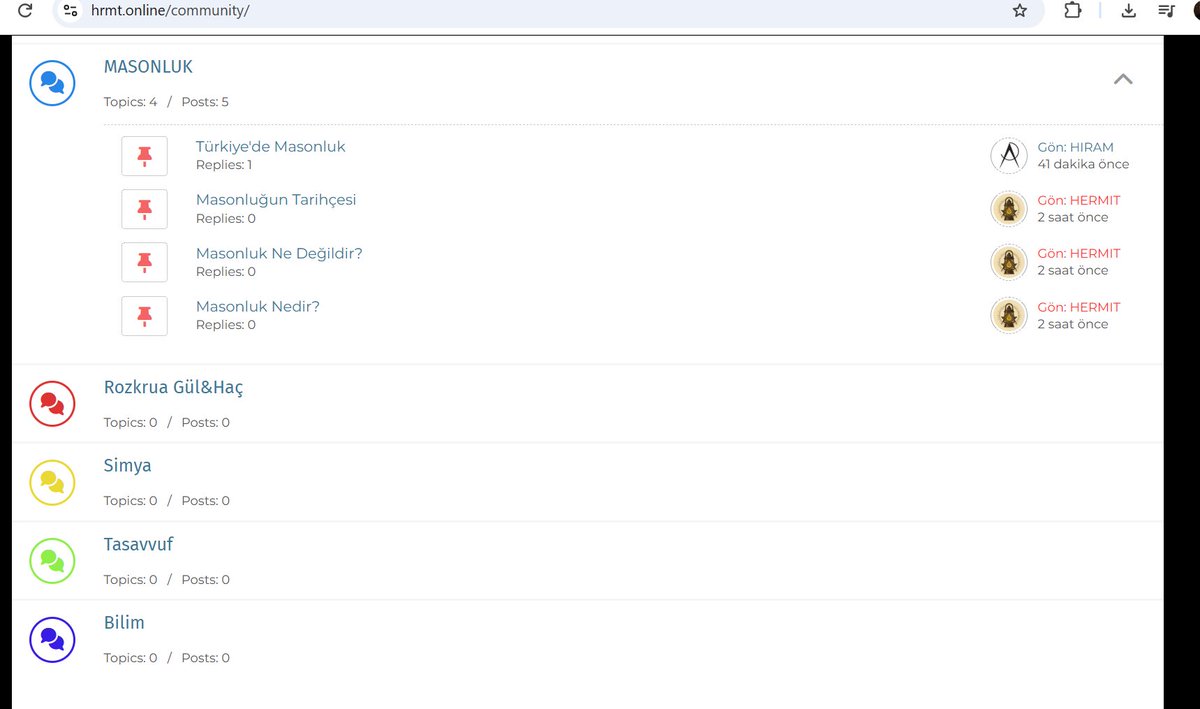This screenshot has height=709, width=1200.
Task: Open the Masonluk Nedir? topic
Action: click(x=258, y=306)
